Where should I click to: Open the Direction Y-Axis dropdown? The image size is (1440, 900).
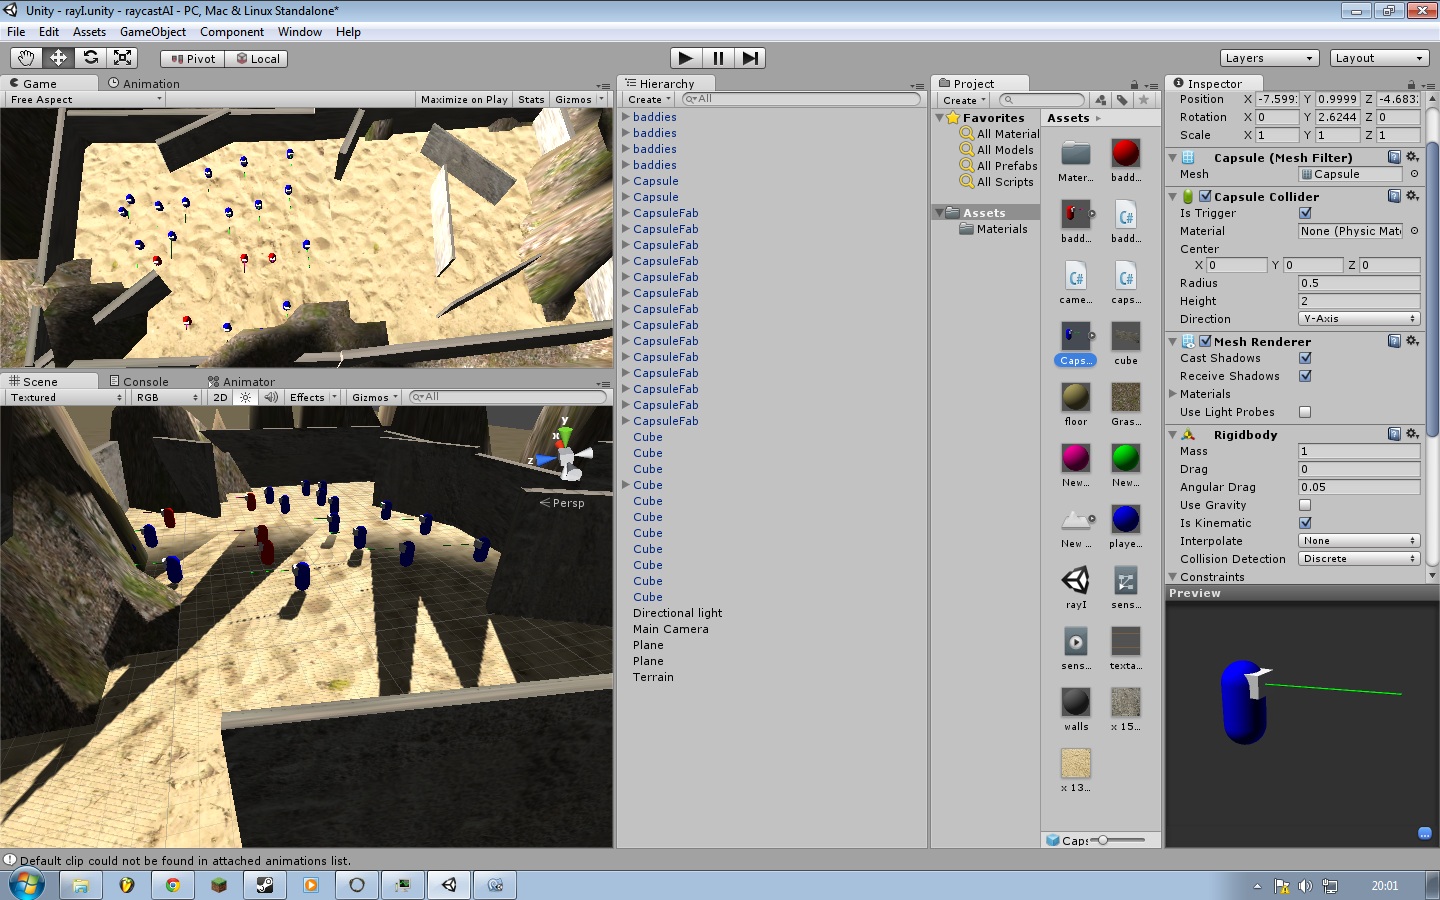click(x=1359, y=319)
